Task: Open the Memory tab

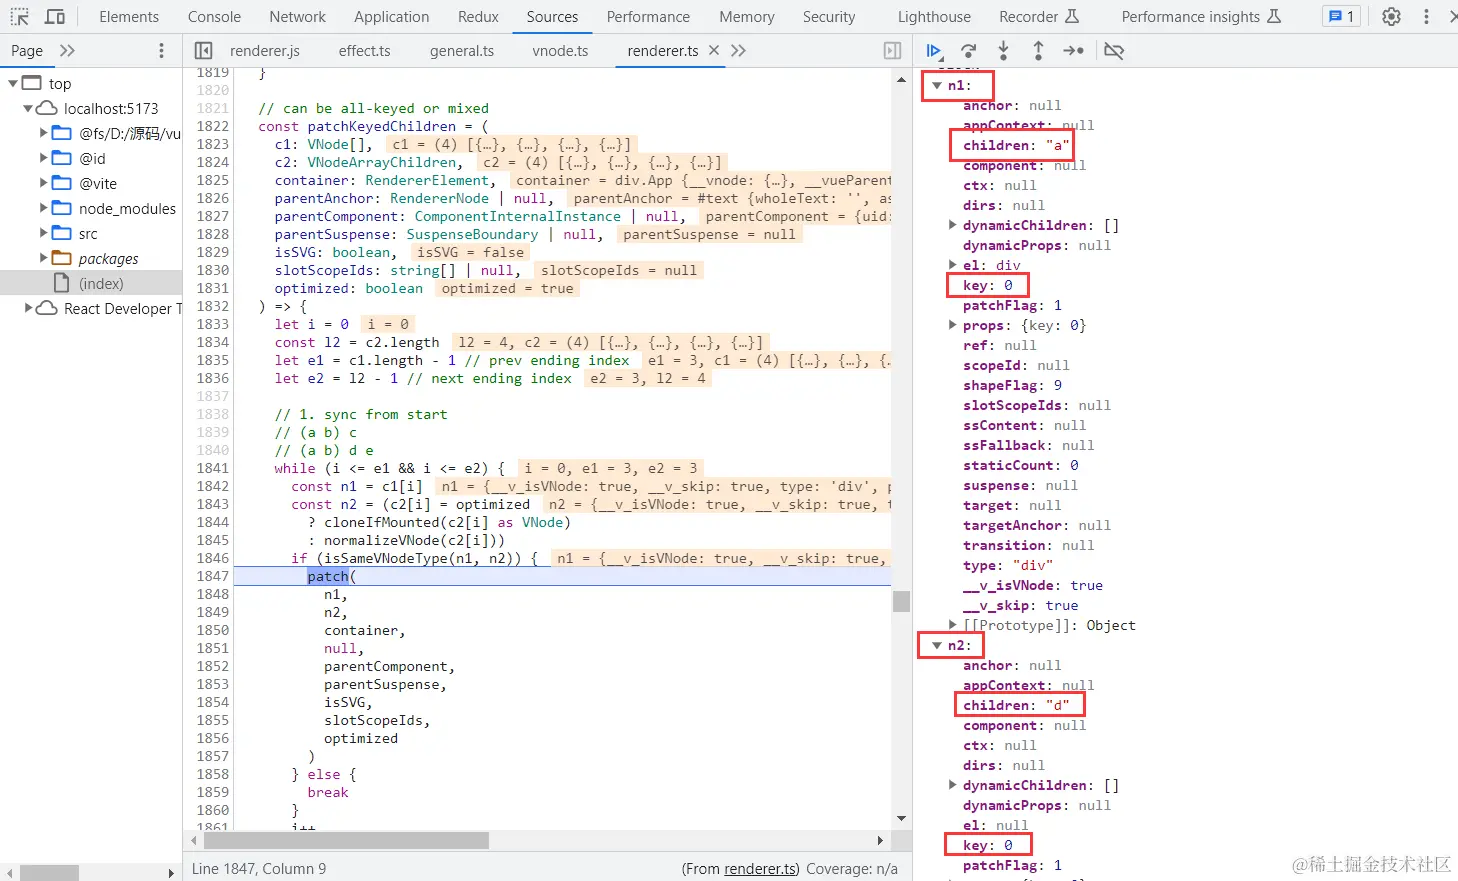Action: point(746,17)
